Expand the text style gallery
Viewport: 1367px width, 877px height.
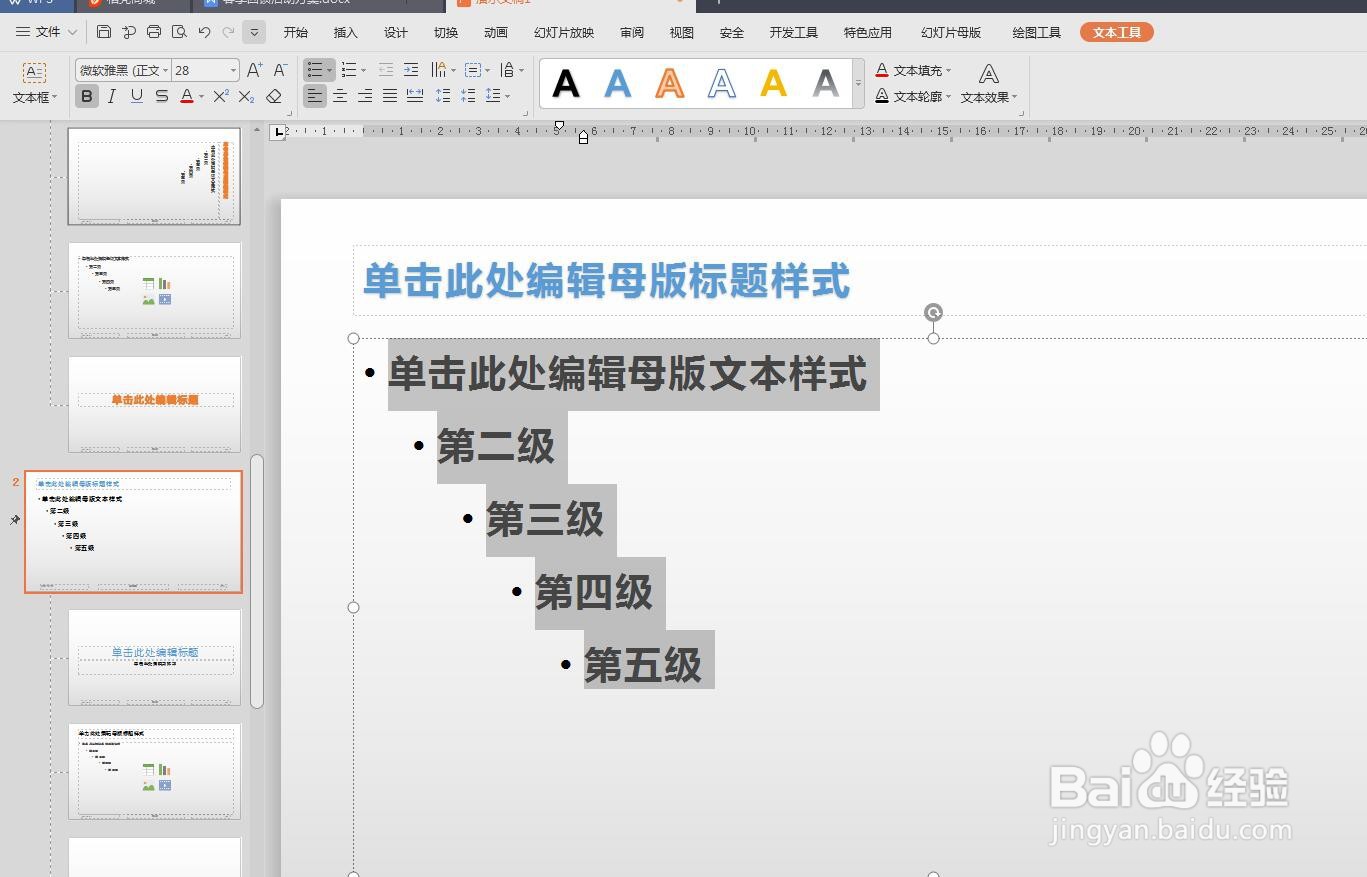(858, 84)
